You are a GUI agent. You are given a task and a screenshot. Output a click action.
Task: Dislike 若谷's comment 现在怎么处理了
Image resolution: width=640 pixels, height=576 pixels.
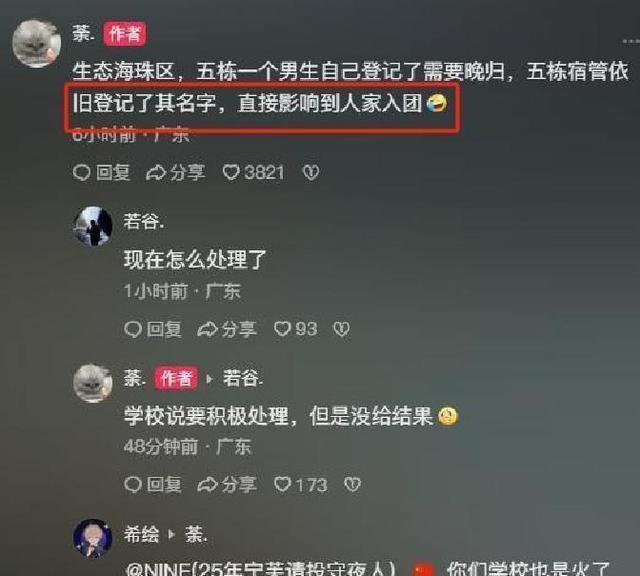341,329
